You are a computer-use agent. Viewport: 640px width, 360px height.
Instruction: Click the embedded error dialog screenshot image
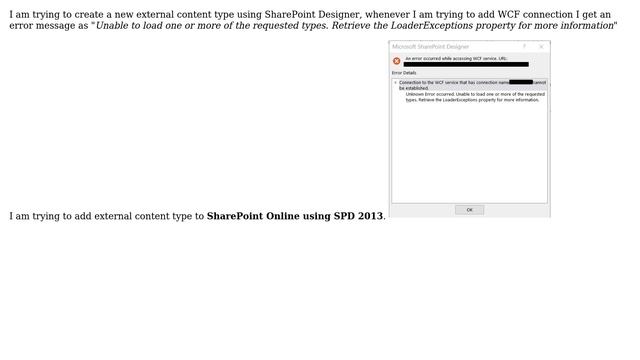[x=469, y=129]
